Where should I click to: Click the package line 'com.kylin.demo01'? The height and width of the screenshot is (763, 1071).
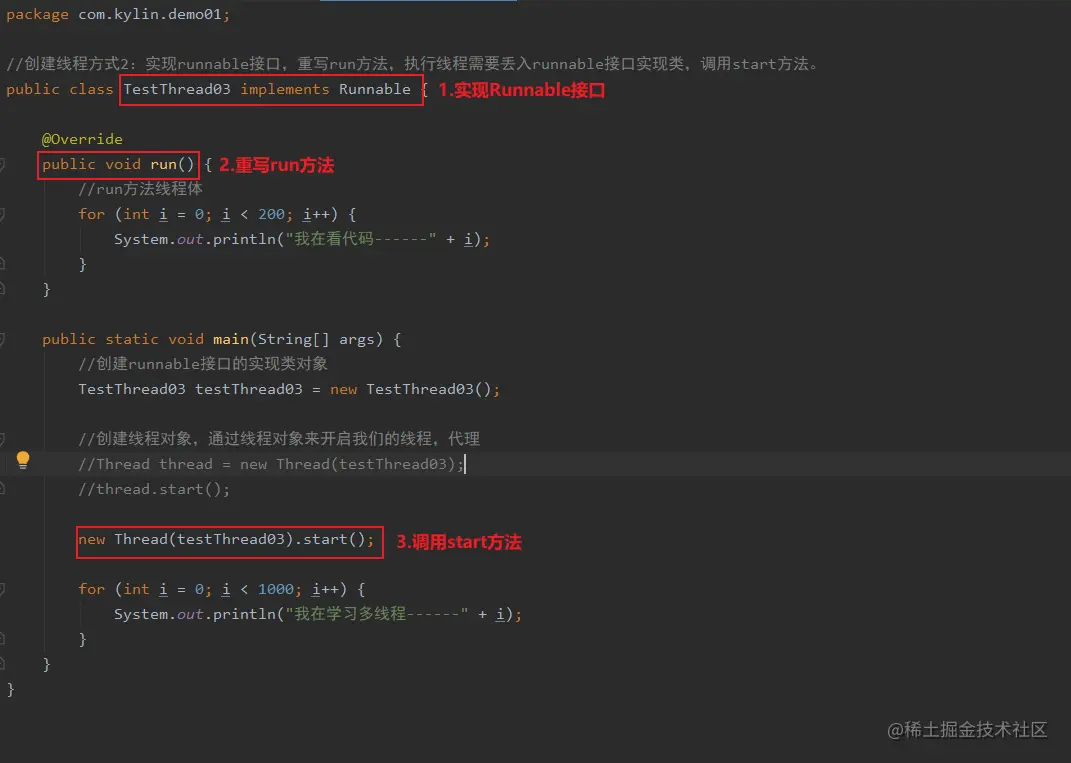pos(154,14)
